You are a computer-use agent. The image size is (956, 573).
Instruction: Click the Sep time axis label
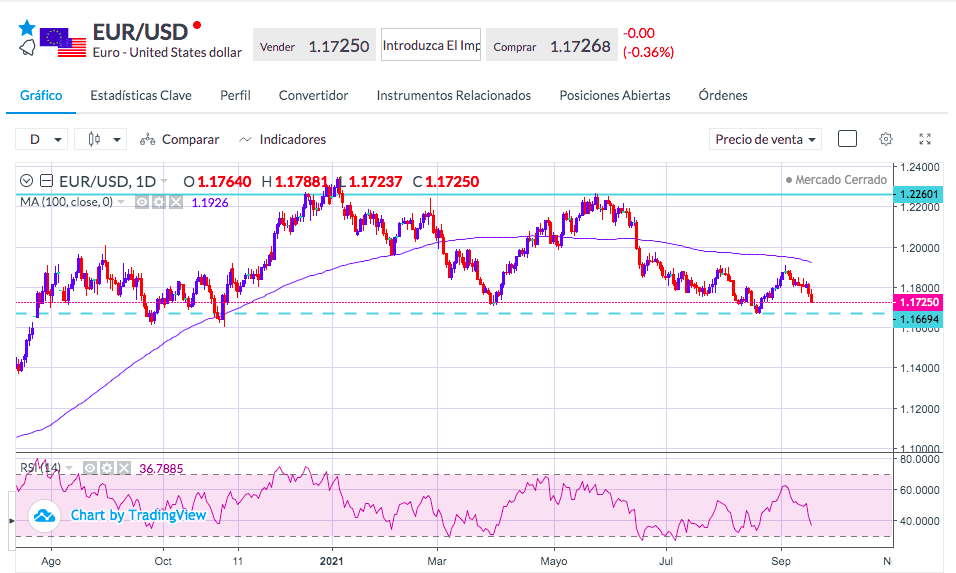pyautogui.click(x=781, y=561)
